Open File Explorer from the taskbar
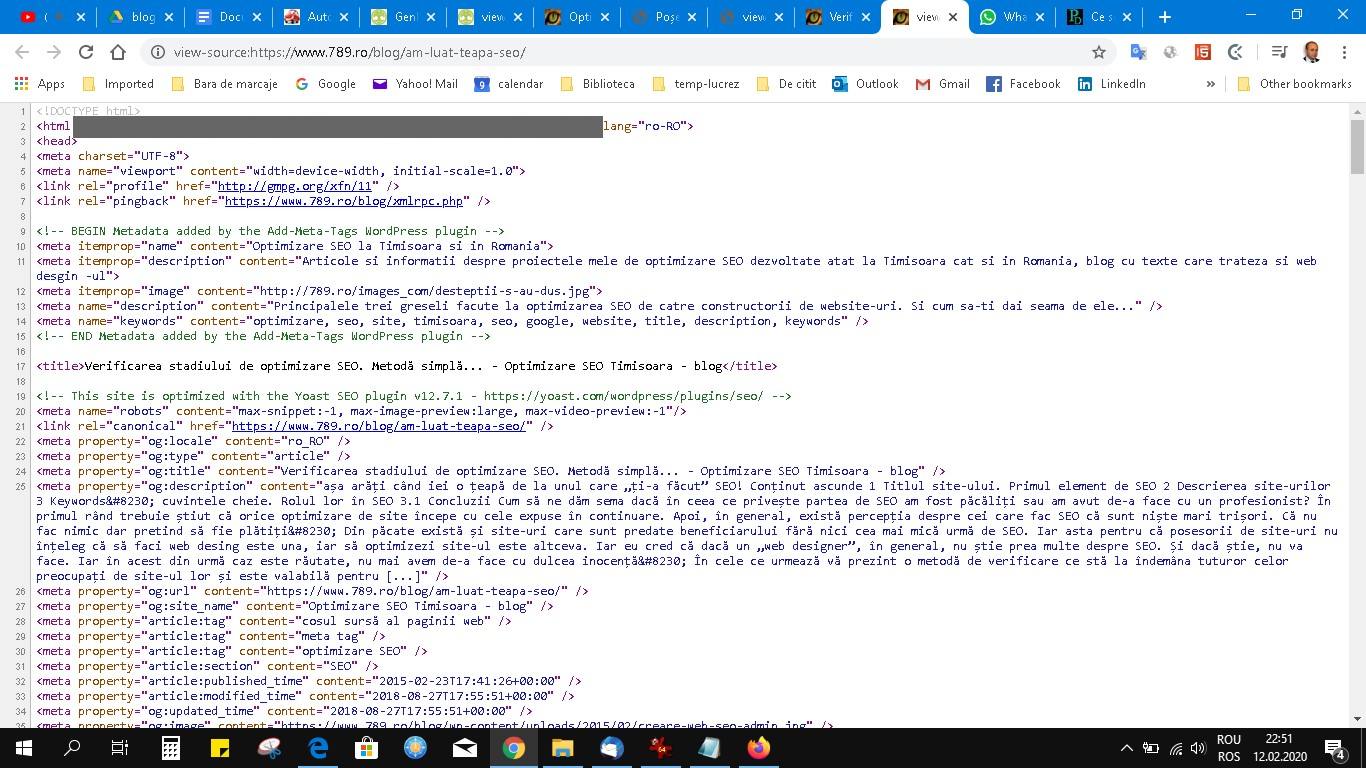The image size is (1366, 768). click(x=563, y=748)
